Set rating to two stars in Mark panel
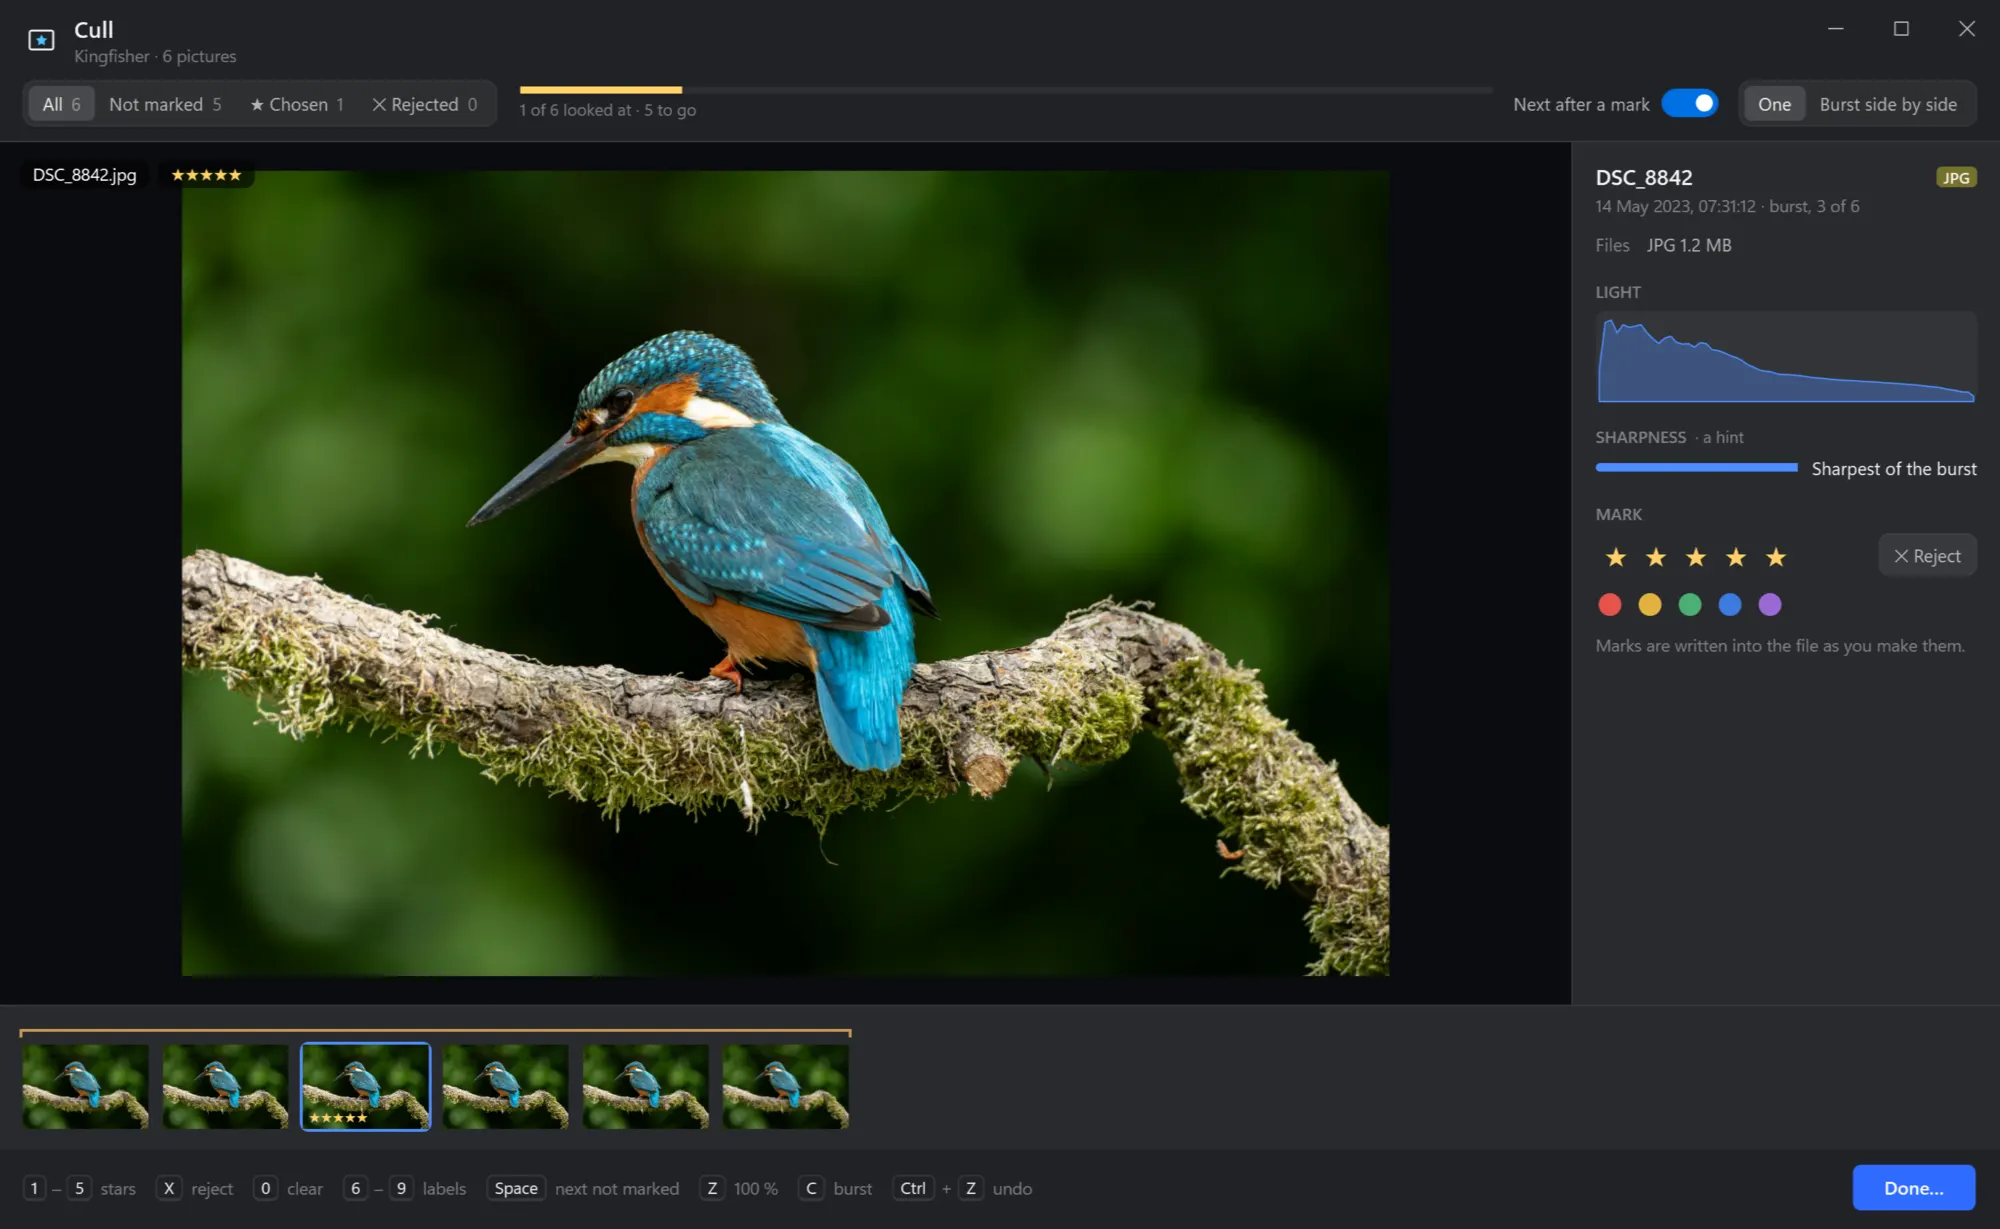 (x=1656, y=557)
